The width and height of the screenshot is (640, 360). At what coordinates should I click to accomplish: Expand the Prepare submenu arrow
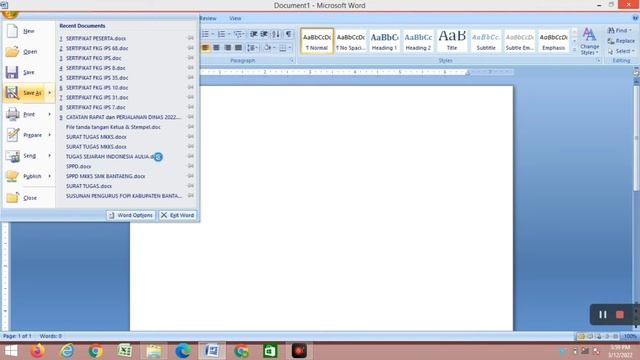(x=50, y=135)
